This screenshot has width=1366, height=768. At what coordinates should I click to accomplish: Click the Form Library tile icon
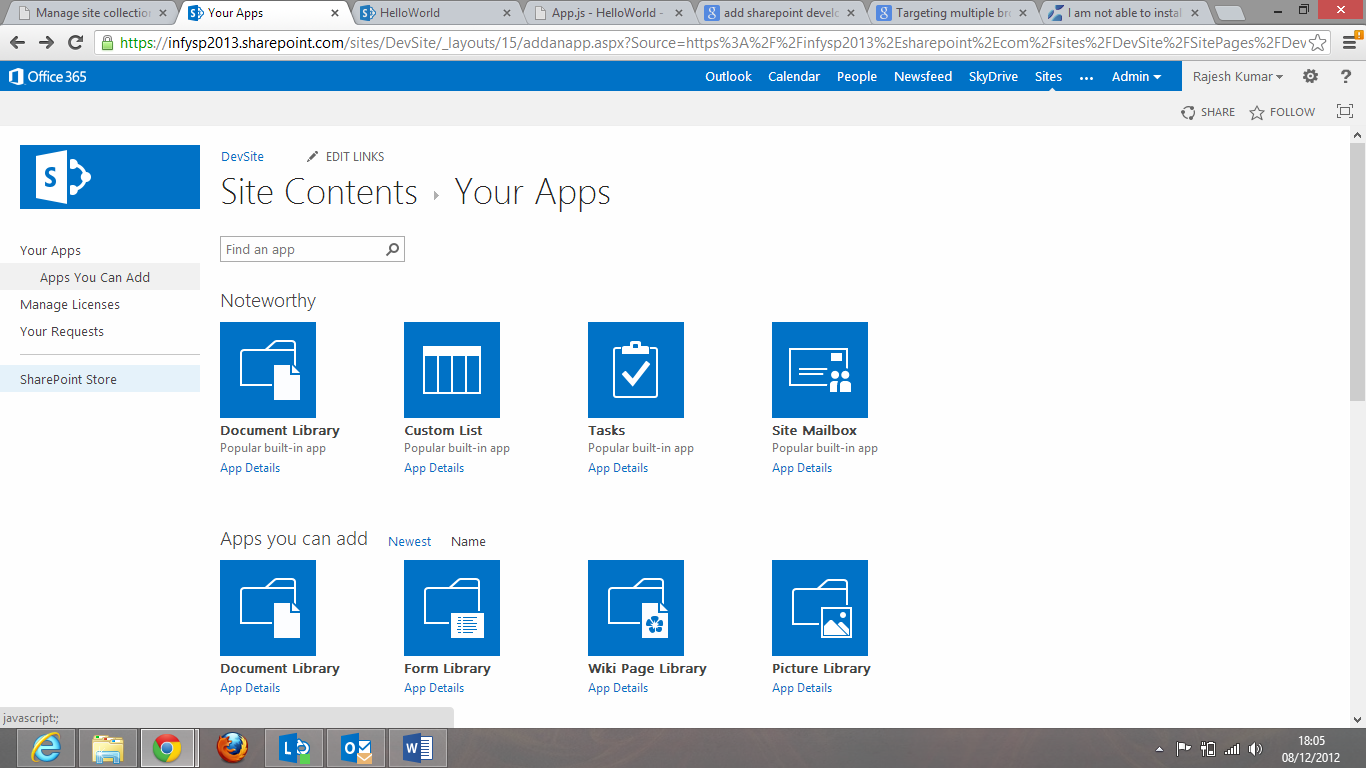coord(451,607)
